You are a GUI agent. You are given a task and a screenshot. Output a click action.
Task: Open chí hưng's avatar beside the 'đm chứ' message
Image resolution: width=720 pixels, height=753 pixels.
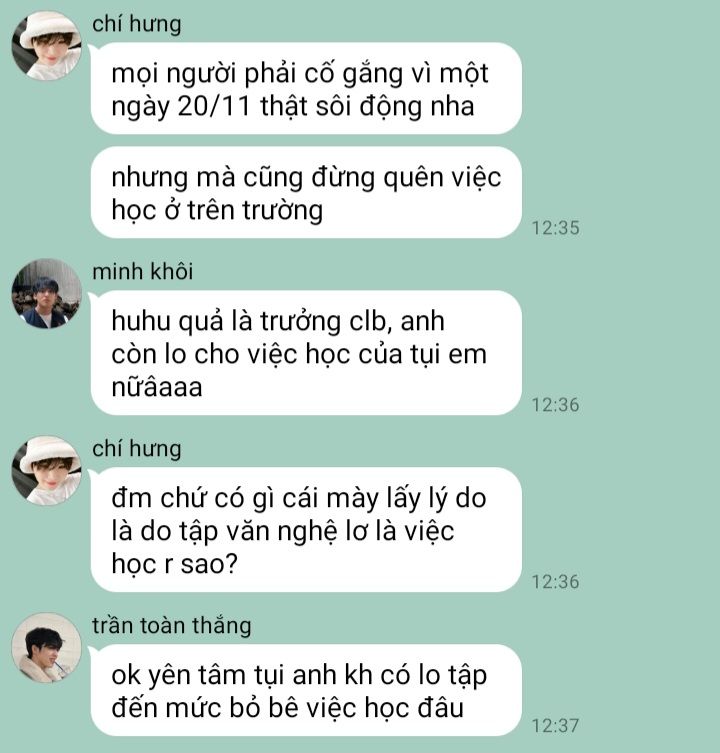tap(47, 471)
